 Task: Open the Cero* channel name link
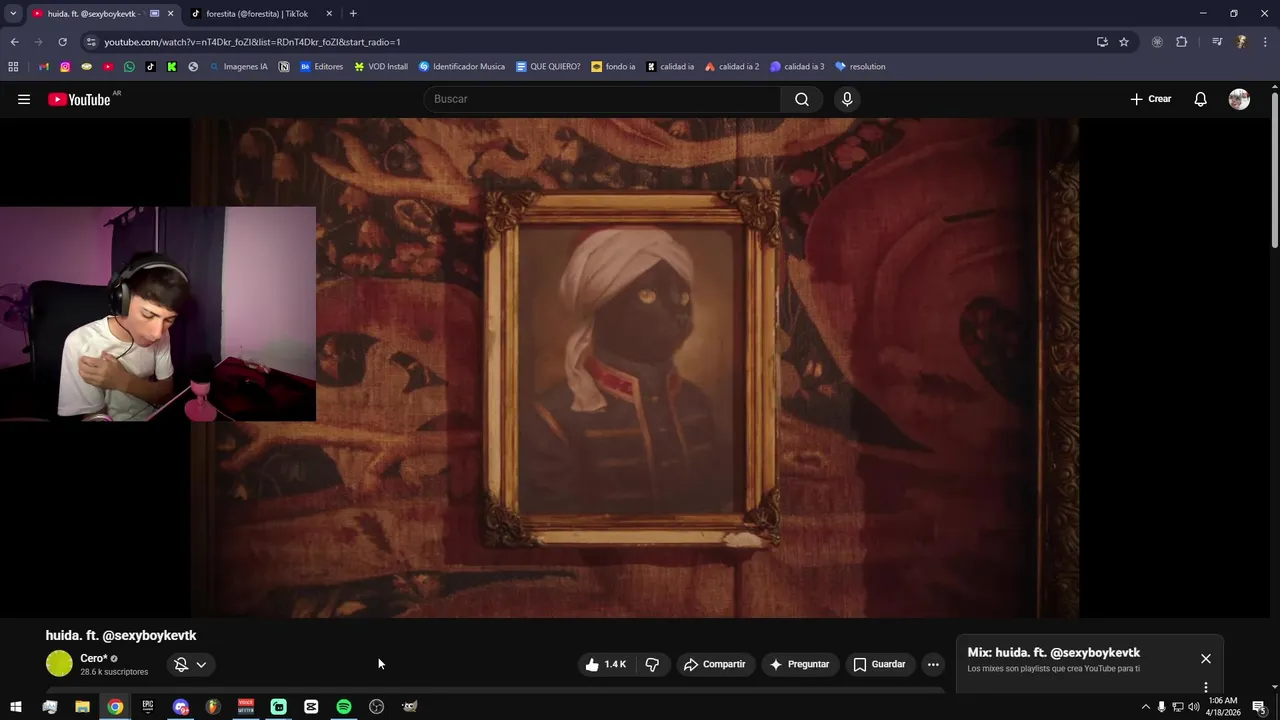94,658
